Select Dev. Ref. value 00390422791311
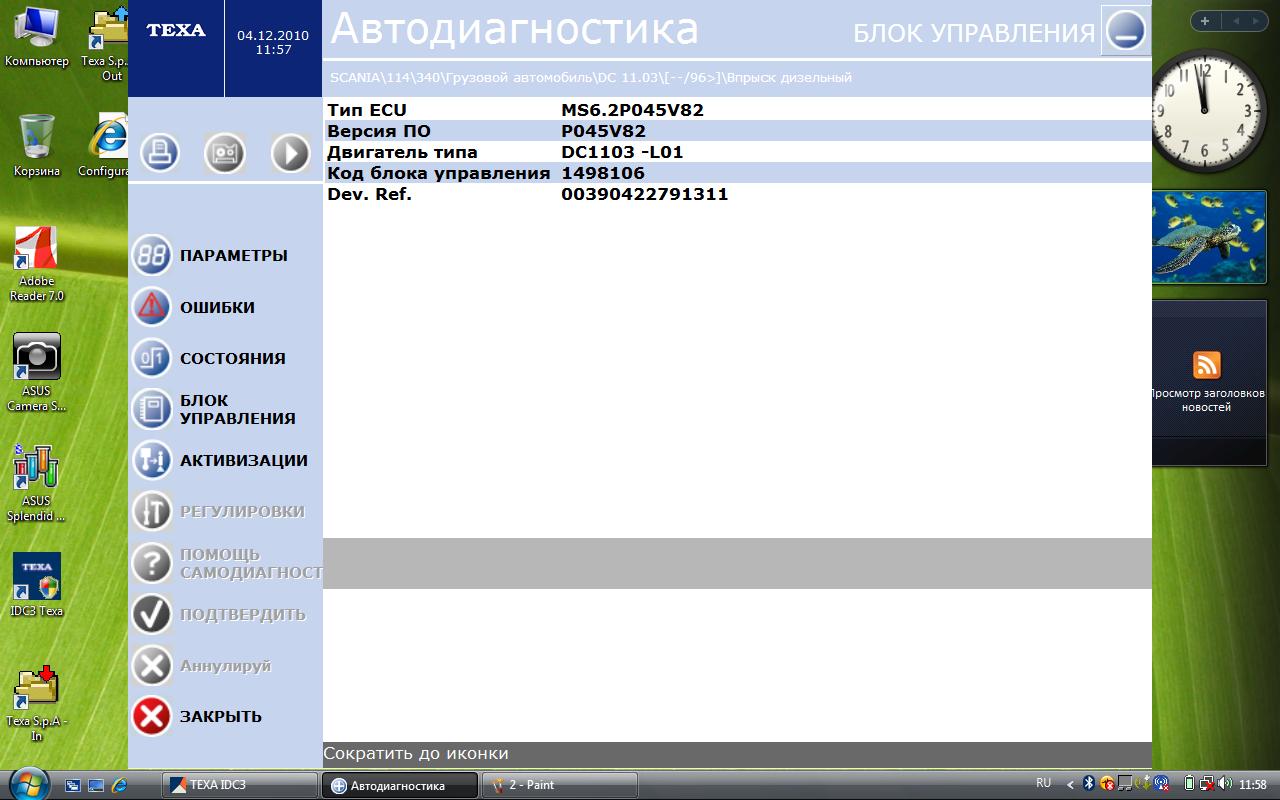1280x800 pixels. (x=645, y=194)
